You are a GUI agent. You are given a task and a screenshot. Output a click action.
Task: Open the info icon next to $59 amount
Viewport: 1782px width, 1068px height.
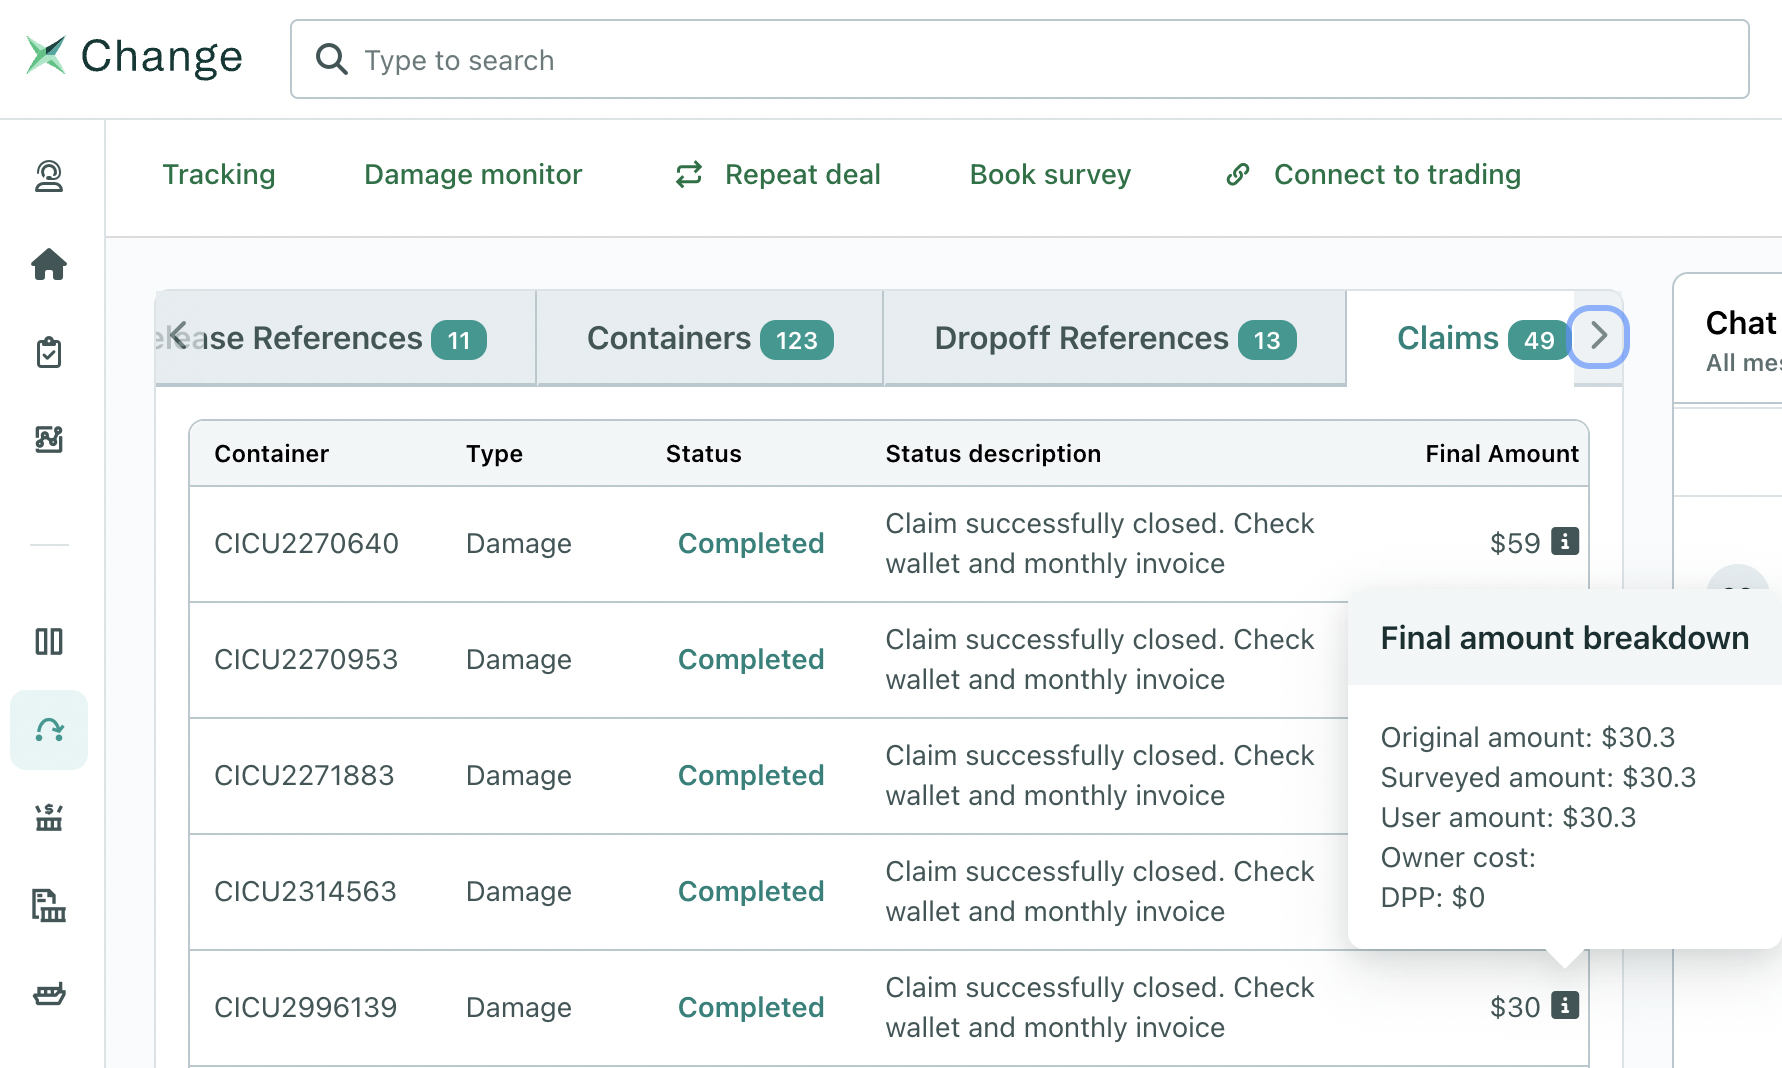coord(1565,542)
